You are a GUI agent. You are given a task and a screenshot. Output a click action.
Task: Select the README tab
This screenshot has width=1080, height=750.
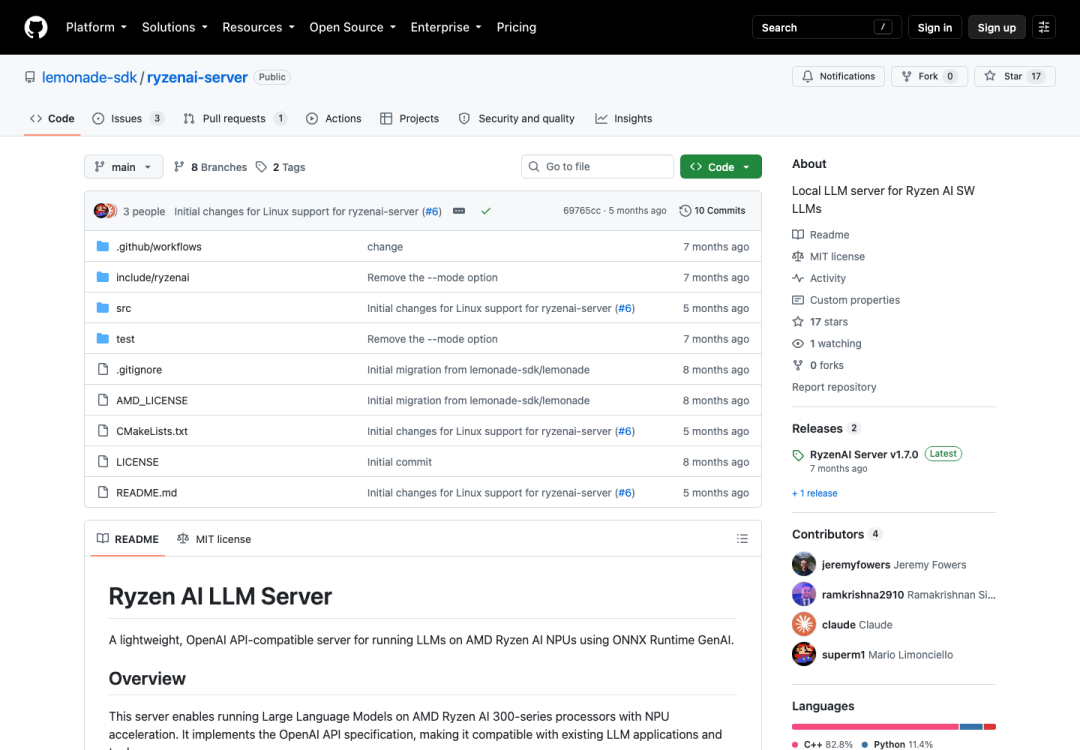coord(127,539)
